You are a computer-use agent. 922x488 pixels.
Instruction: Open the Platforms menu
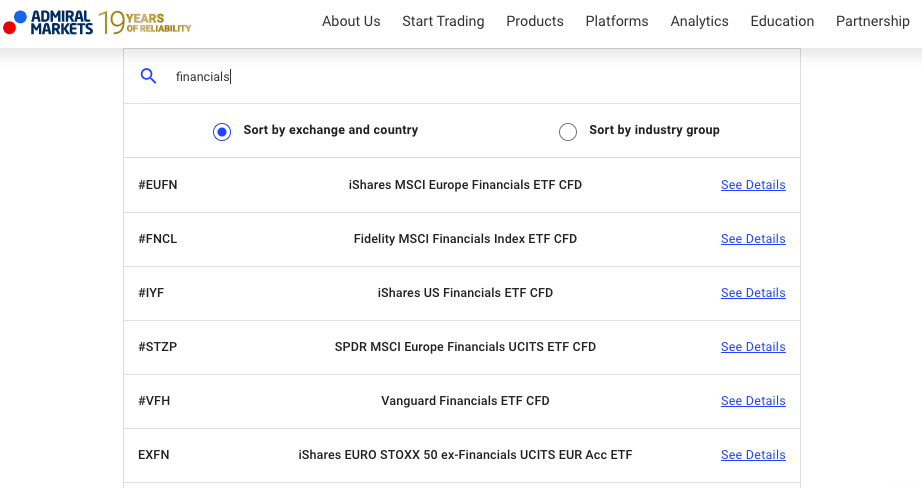[617, 21]
